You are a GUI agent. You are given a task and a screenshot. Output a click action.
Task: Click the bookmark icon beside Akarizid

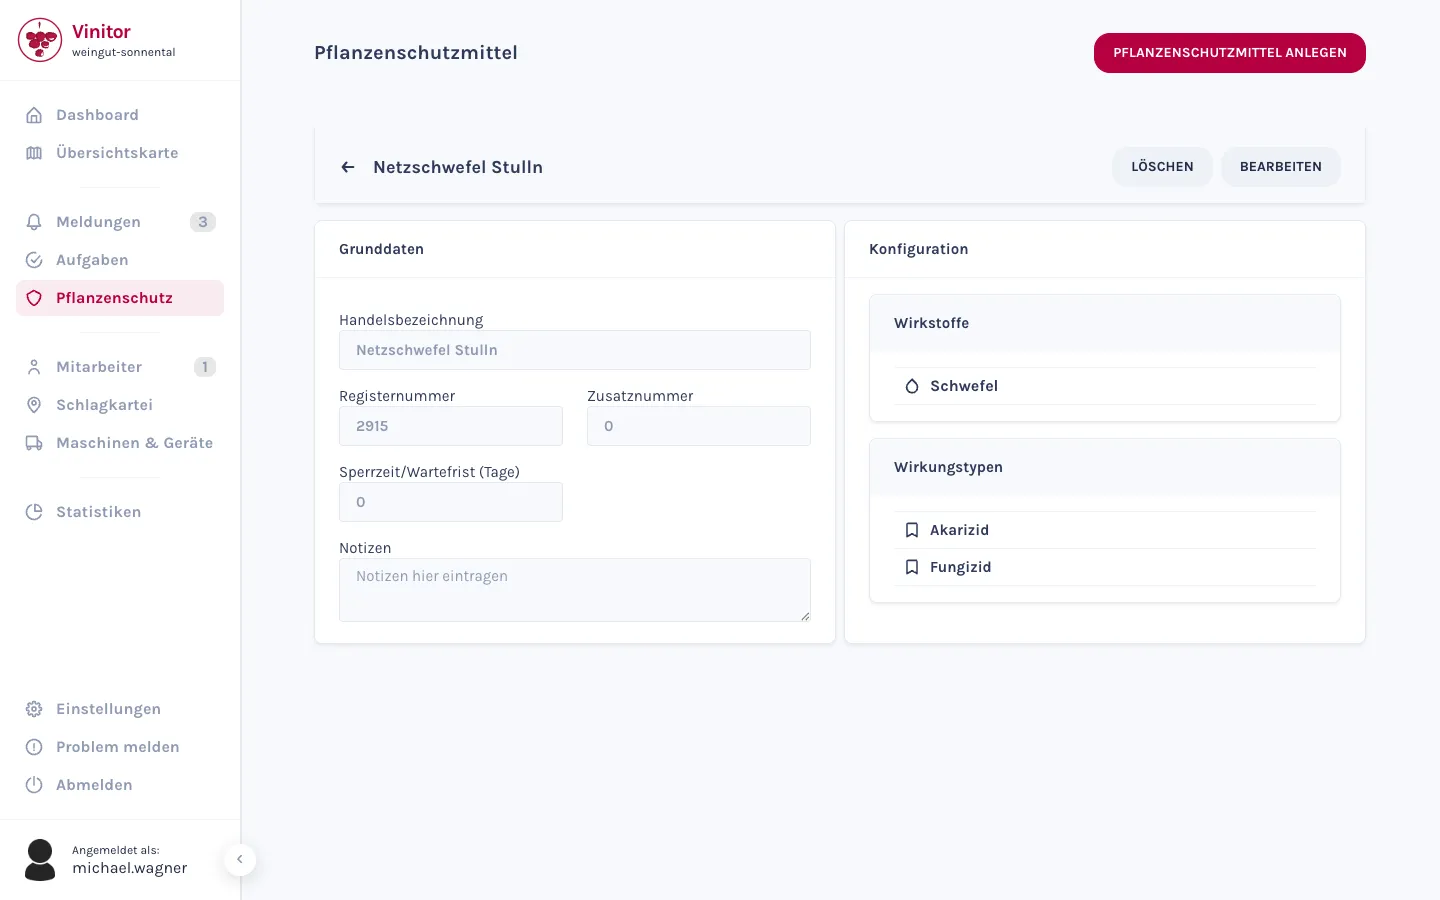click(912, 530)
